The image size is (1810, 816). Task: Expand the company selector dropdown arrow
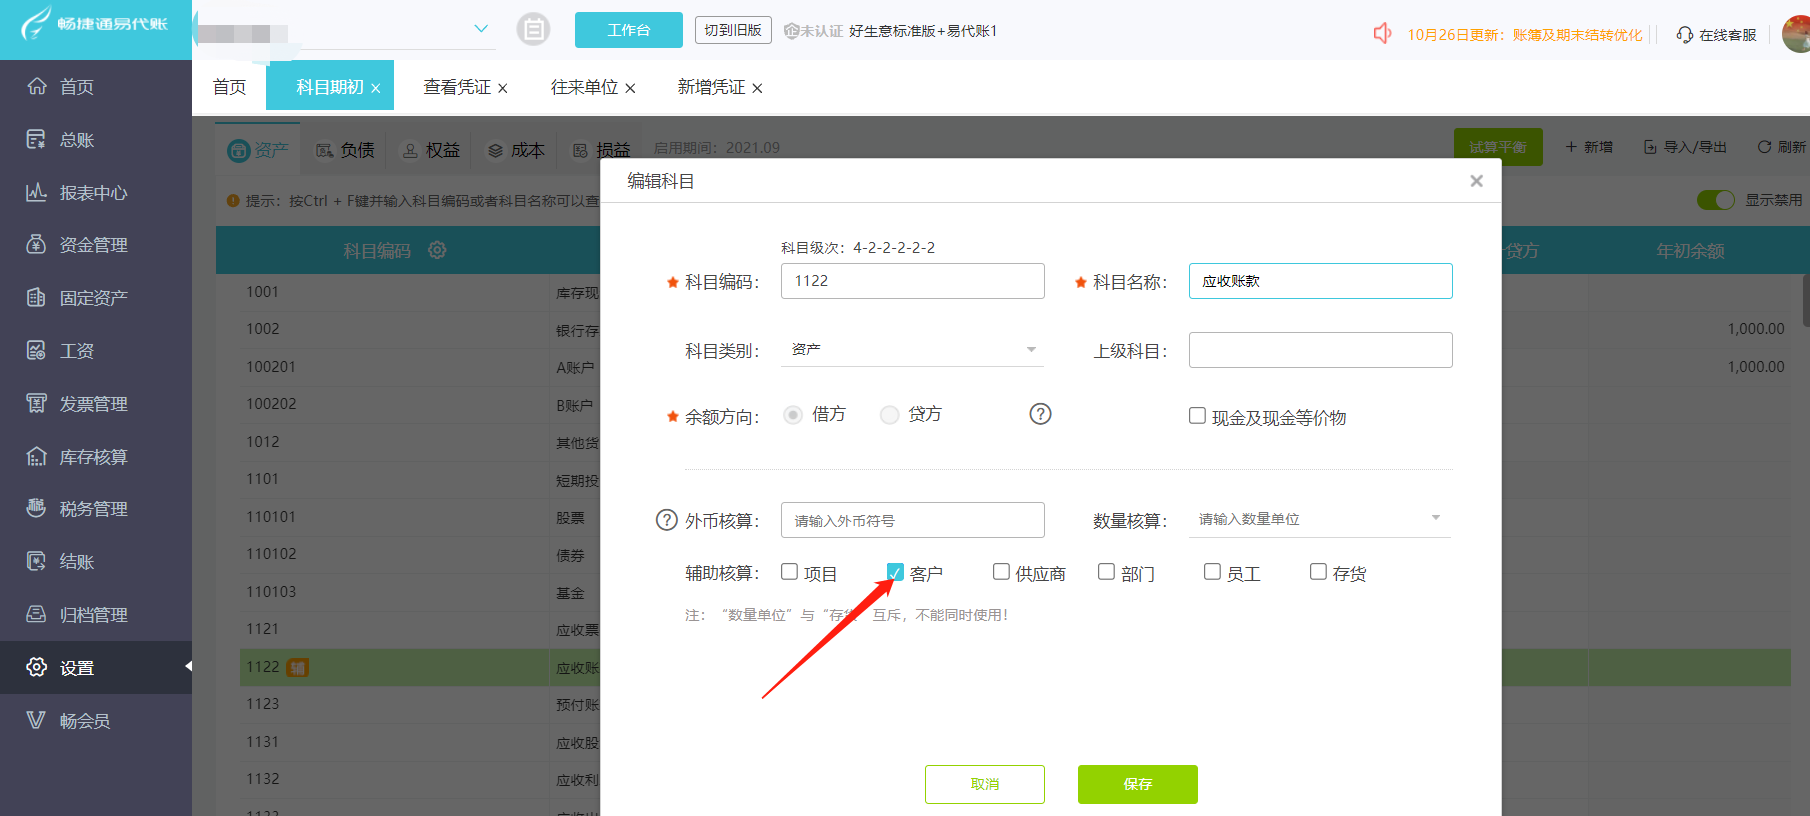click(x=481, y=29)
